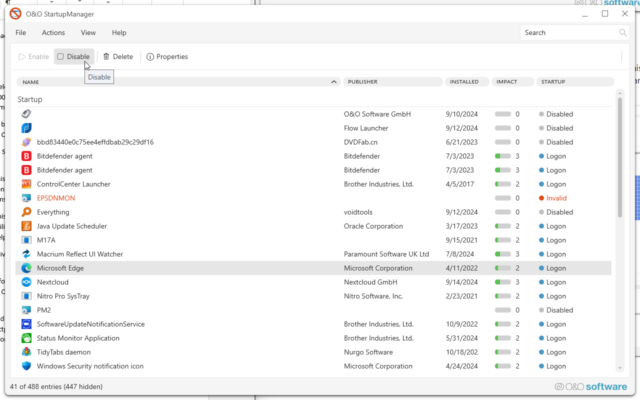Screen dimensions: 640x400
Task: Click the list's vertical scrollbar thumb
Action: 620,157
